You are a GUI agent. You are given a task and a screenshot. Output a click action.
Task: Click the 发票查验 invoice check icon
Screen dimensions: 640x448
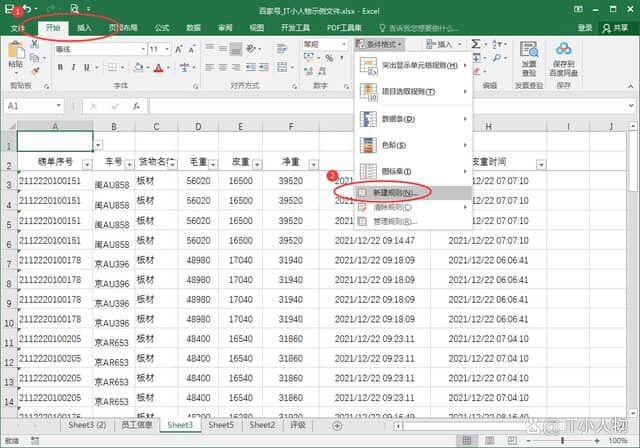pos(529,60)
